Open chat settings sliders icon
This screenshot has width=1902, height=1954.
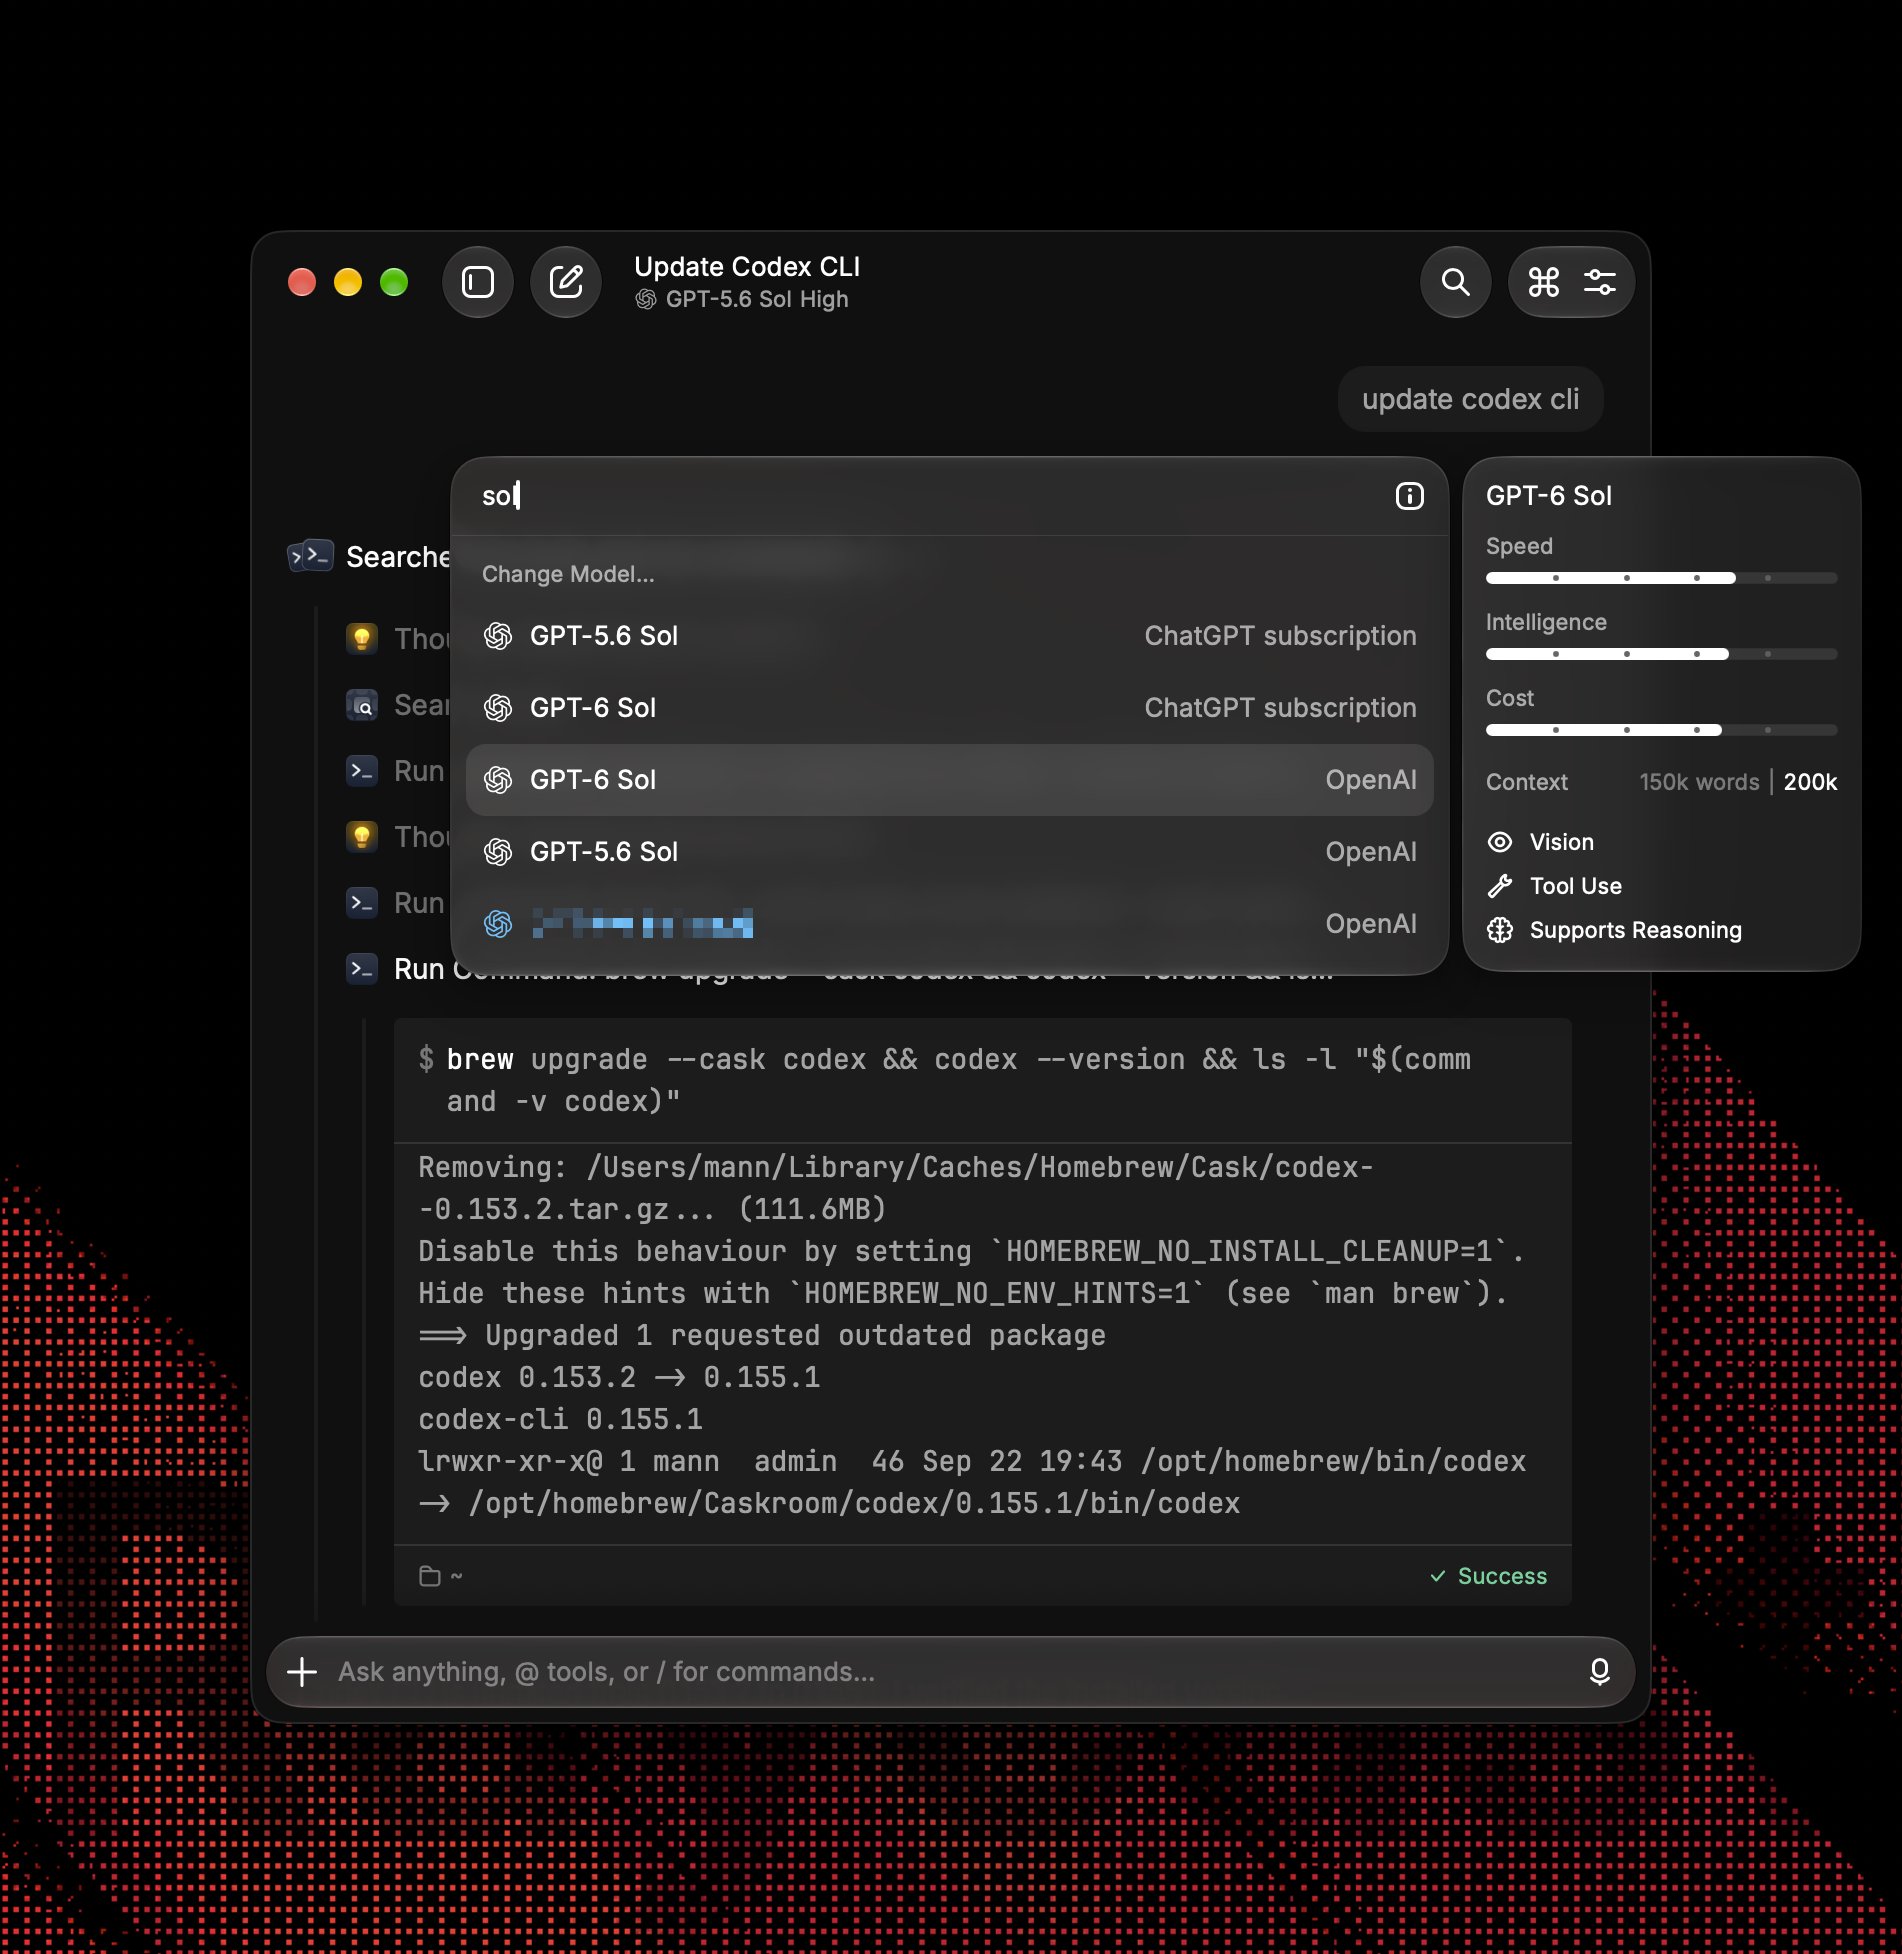point(1600,282)
